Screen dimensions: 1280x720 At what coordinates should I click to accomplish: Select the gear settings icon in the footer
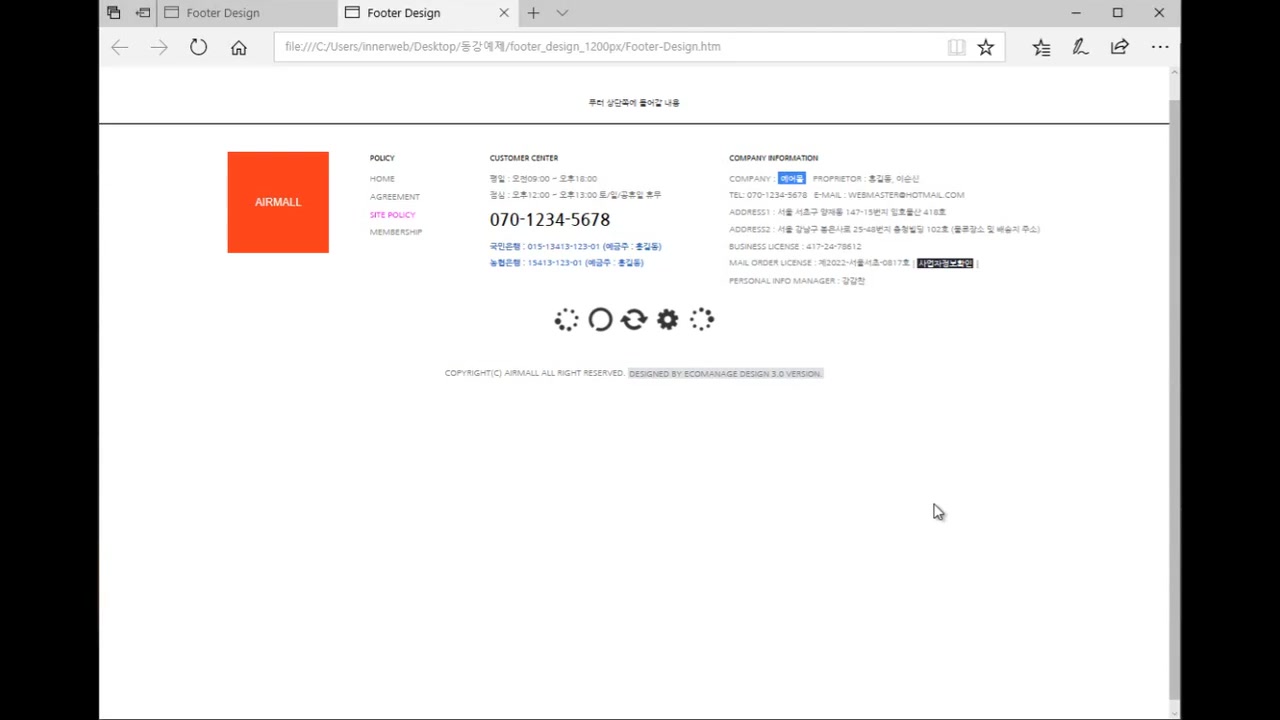[667, 319]
